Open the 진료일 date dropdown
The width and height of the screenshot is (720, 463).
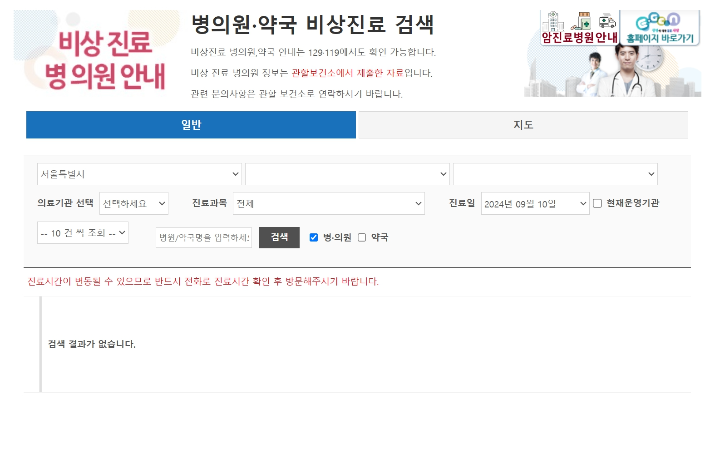tap(535, 203)
